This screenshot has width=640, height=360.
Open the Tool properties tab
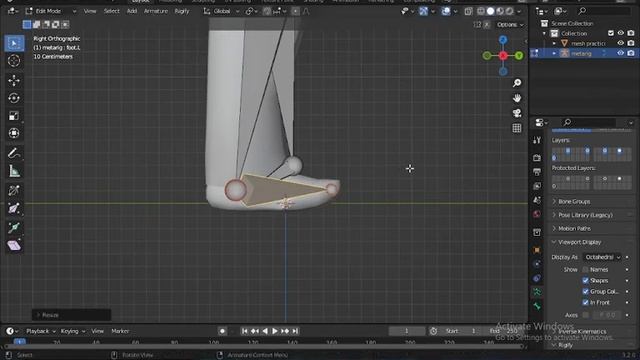click(x=537, y=140)
